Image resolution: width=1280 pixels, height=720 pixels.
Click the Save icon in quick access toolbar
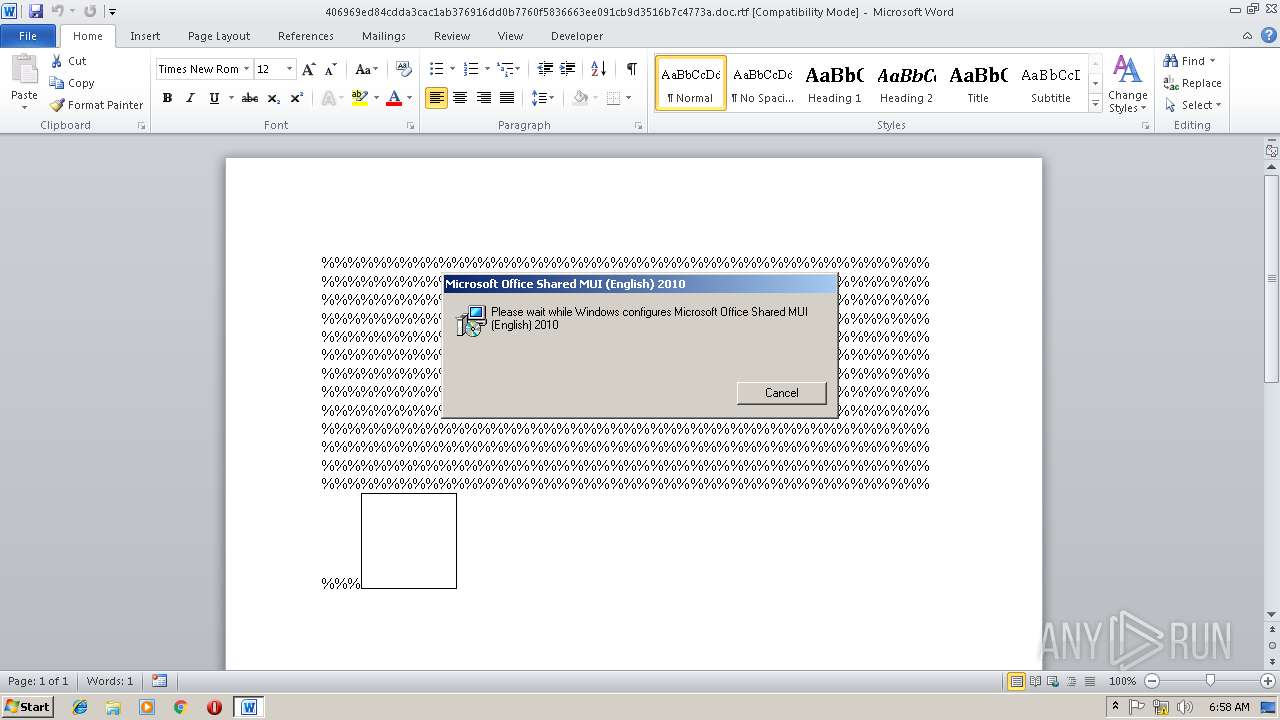tap(36, 12)
